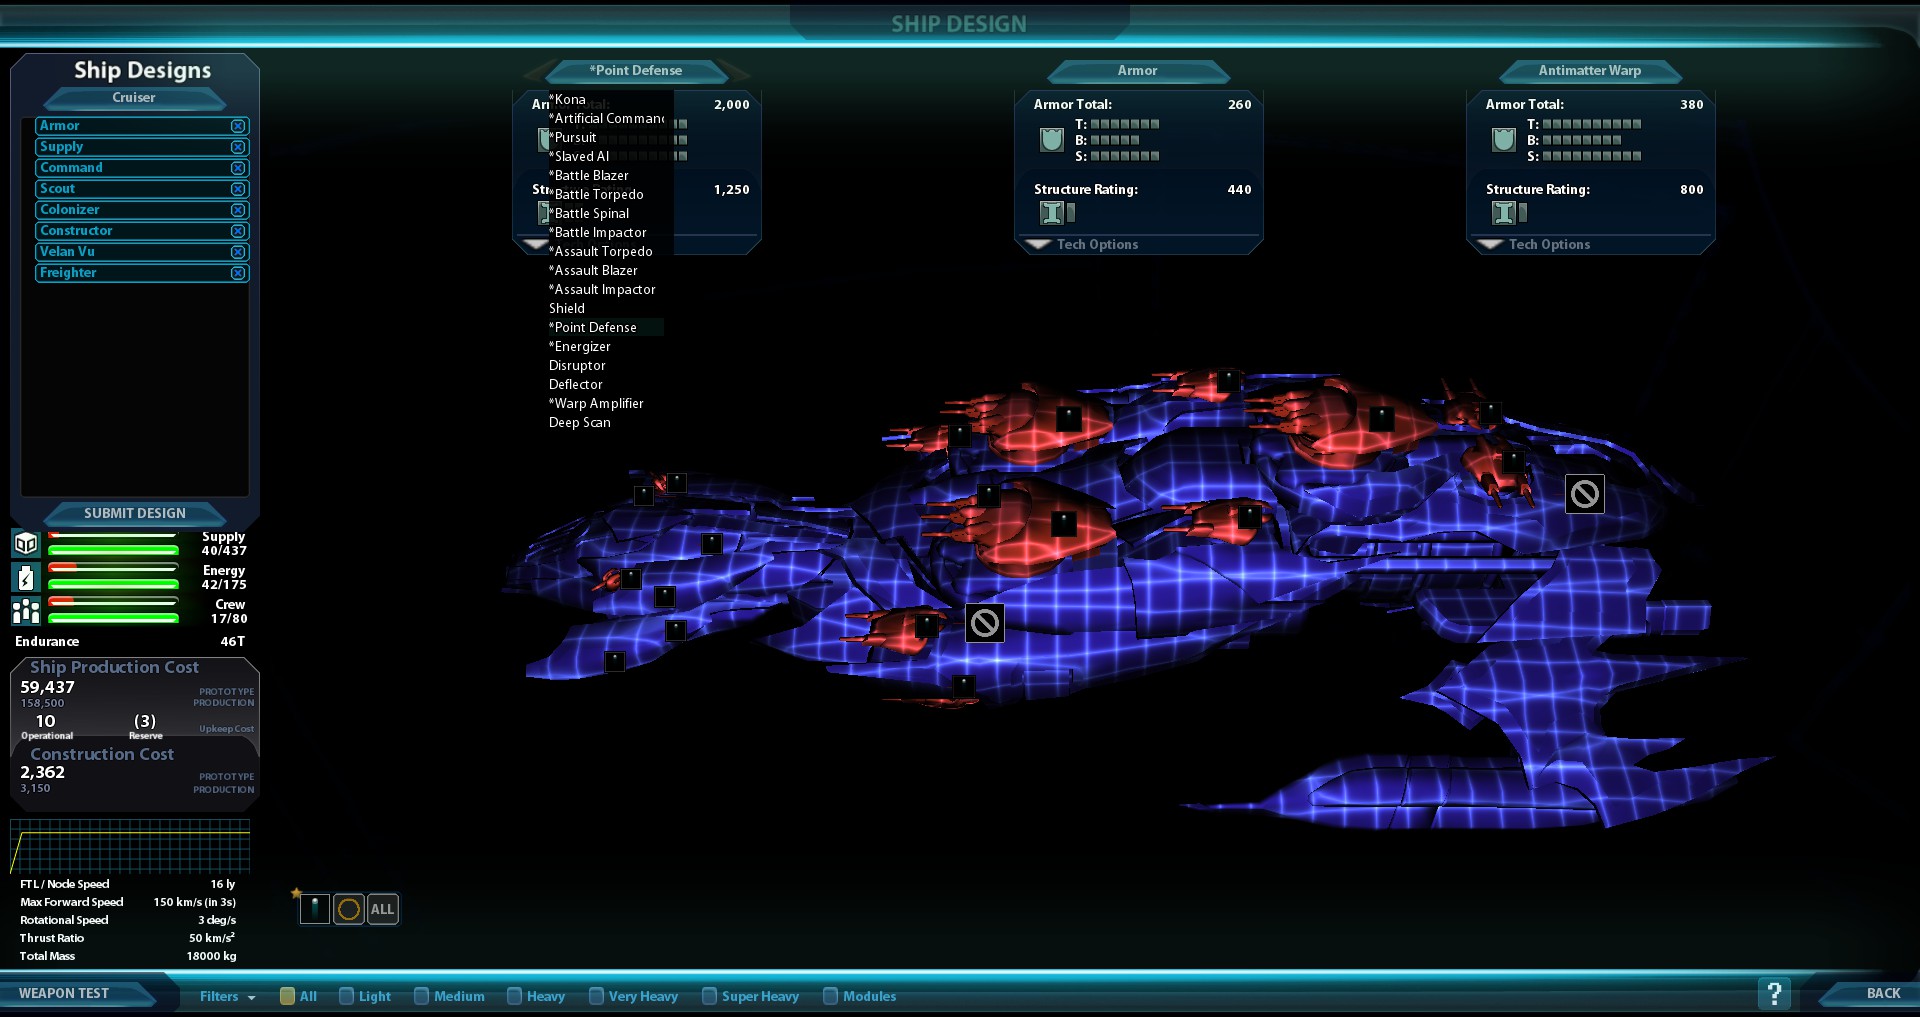Screen dimensions: 1920x1017
Task: Select the single turret view icon
Action: point(315,909)
